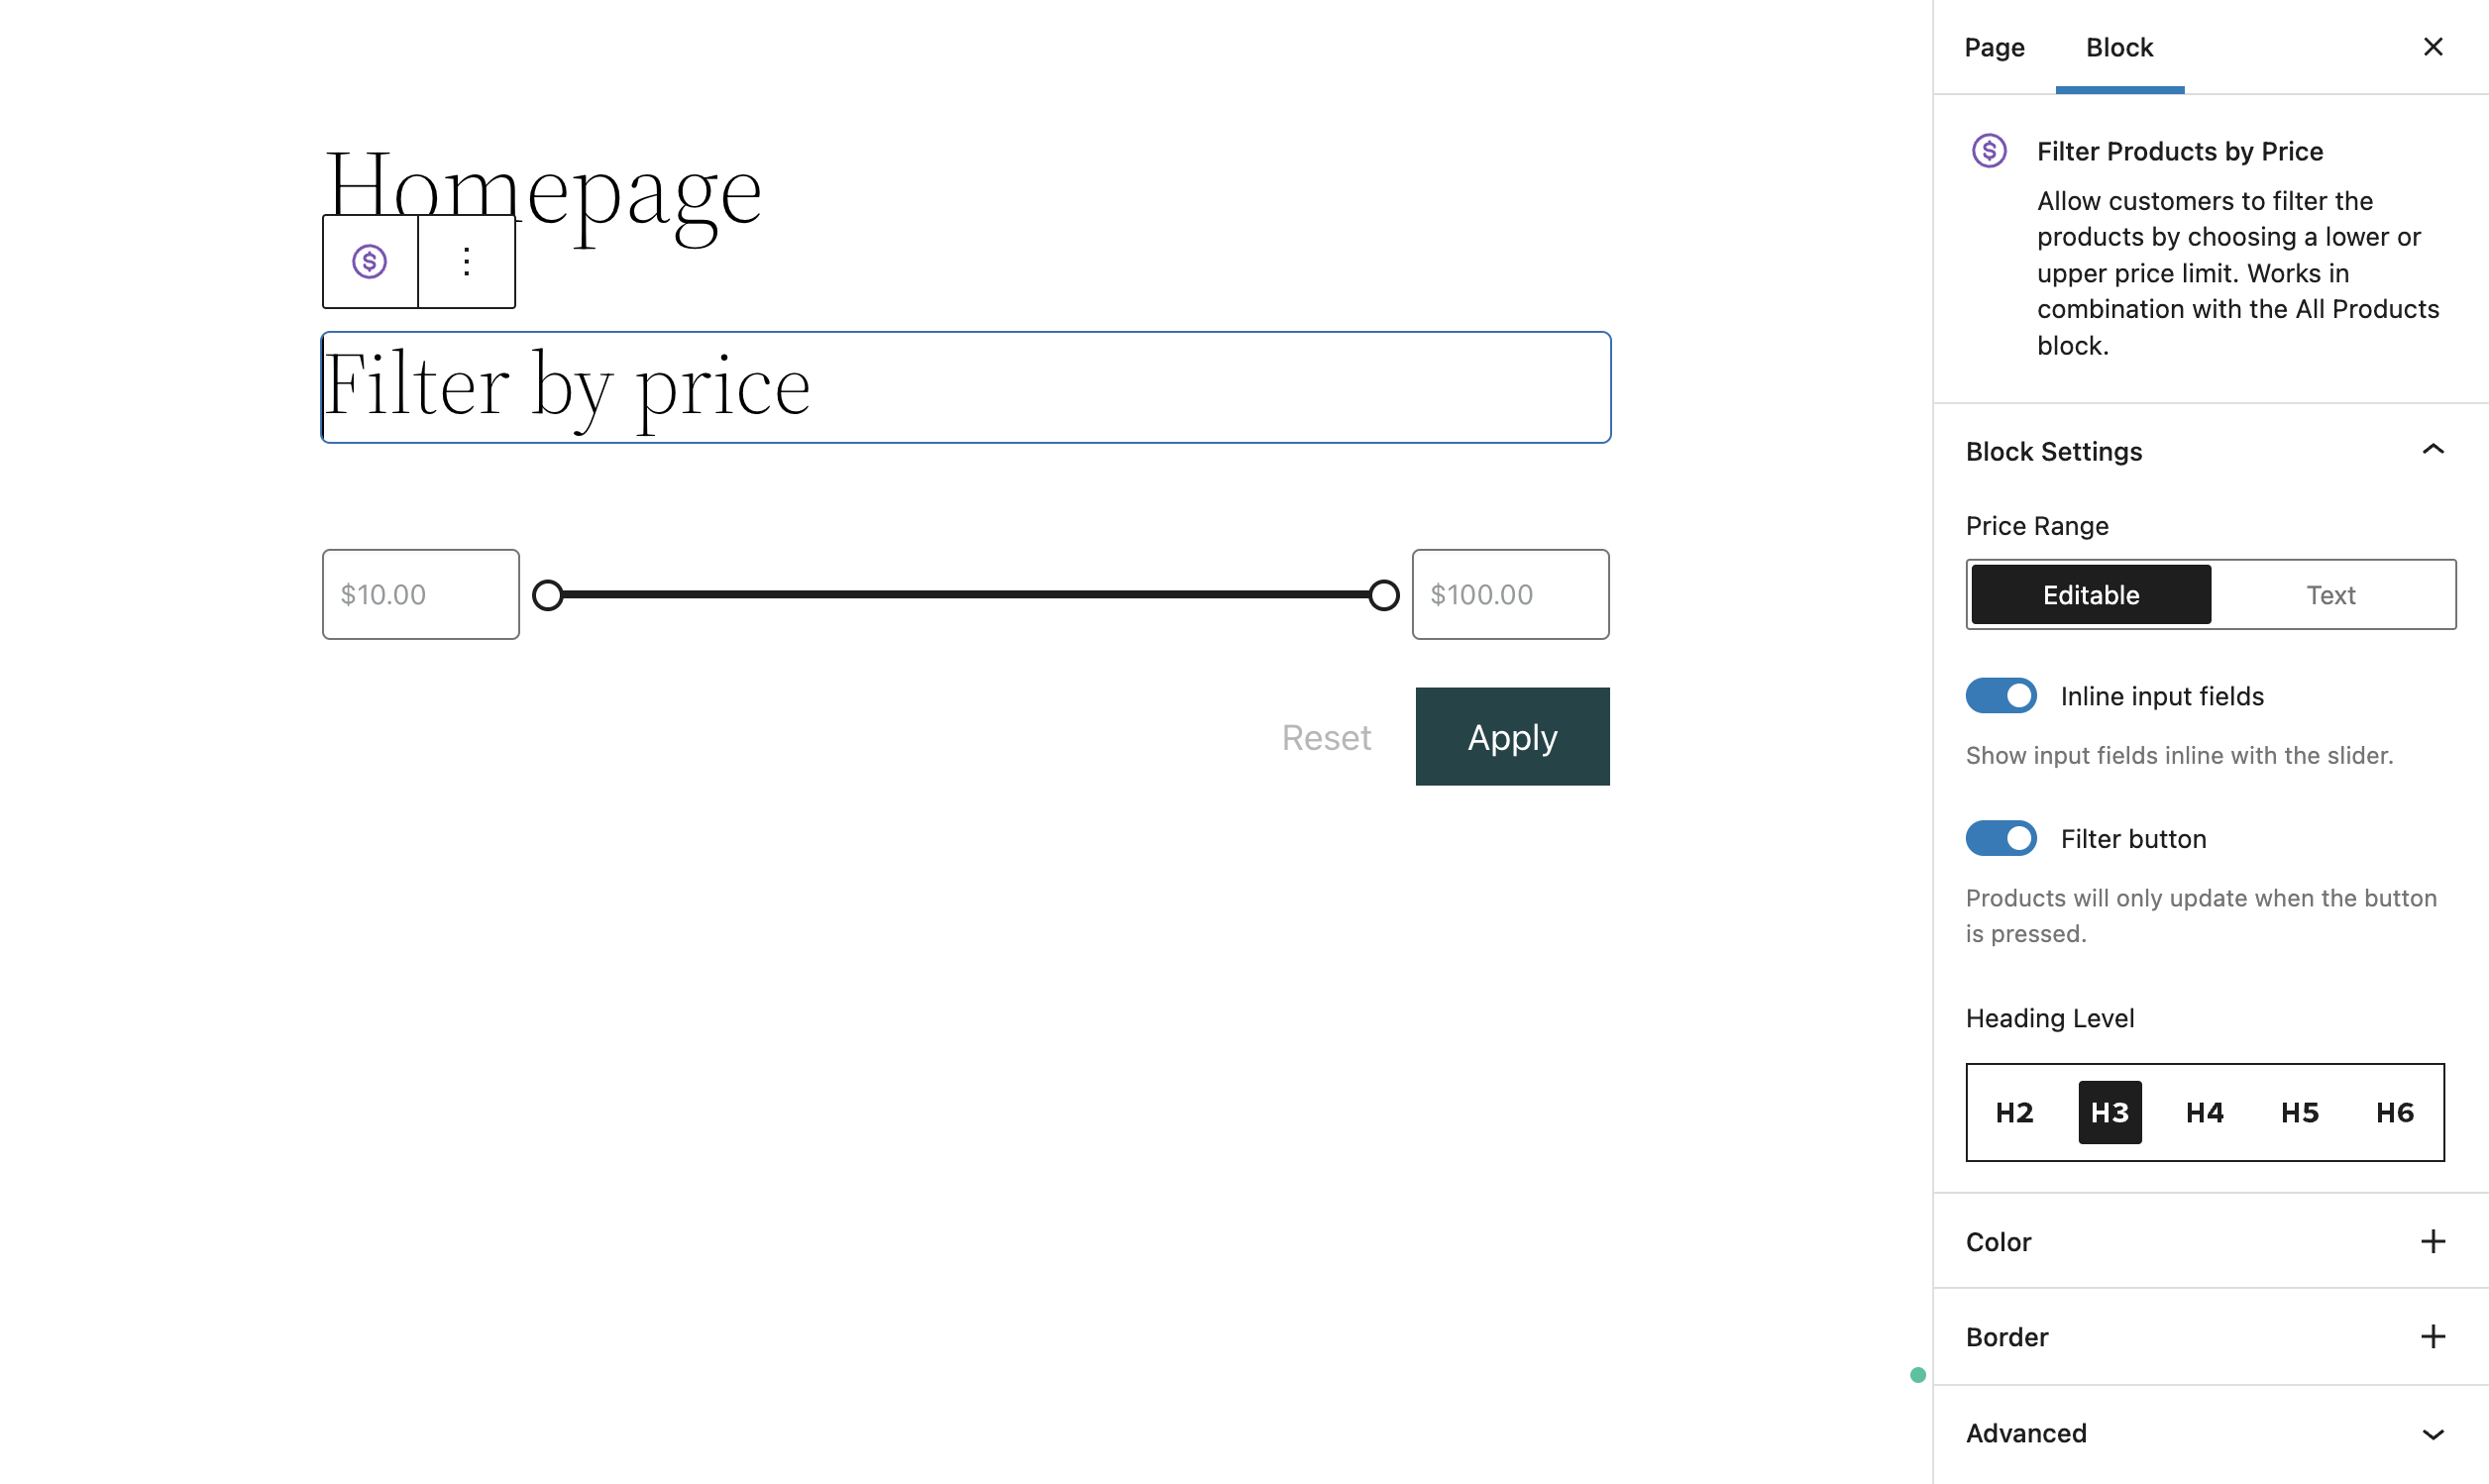Click the Filter Products by Price title

[2180, 151]
